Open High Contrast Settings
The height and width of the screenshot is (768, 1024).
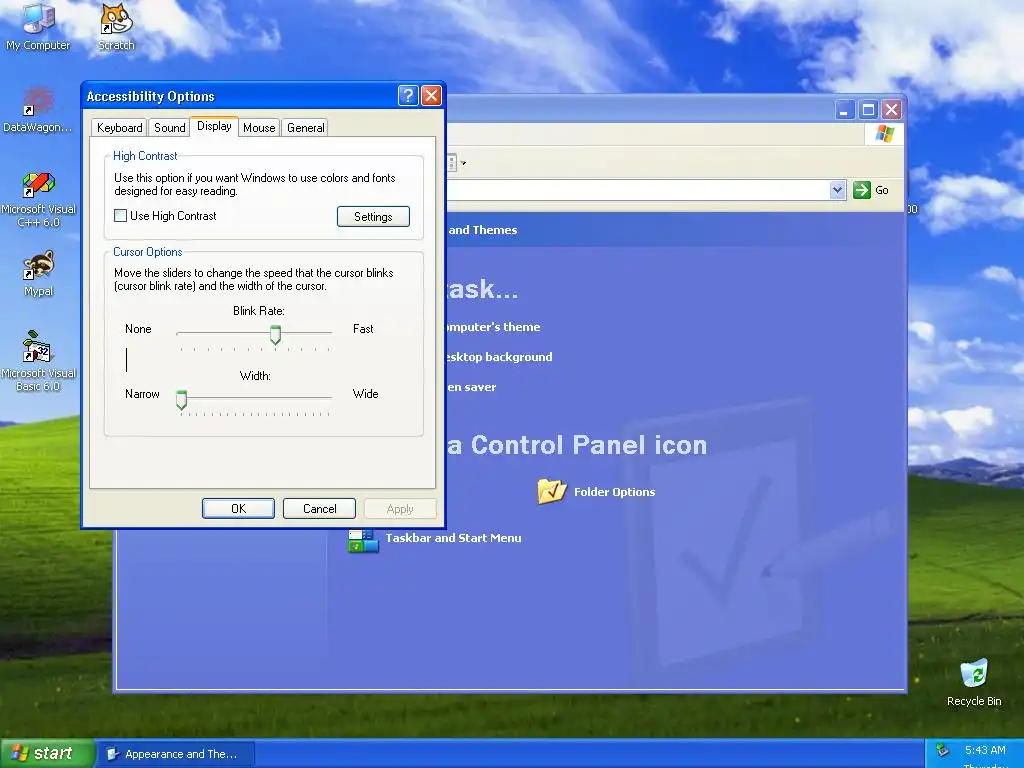tap(374, 216)
